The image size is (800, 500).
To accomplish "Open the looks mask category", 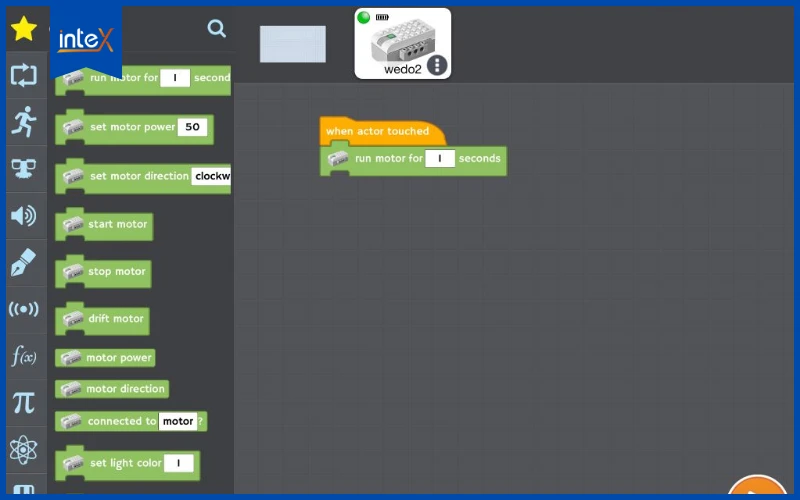I will coord(23,168).
